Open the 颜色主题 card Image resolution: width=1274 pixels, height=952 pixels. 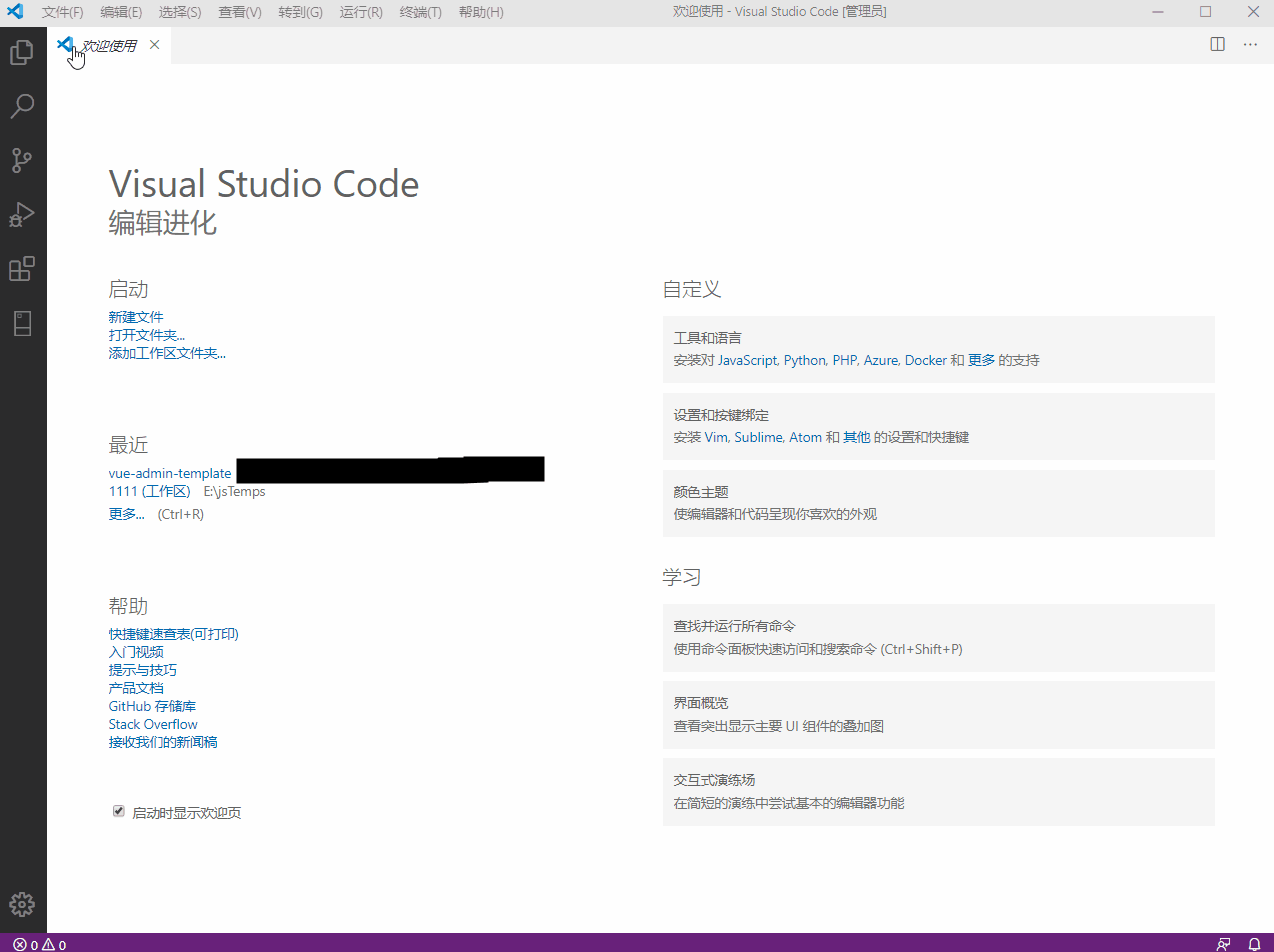pyautogui.click(x=938, y=503)
